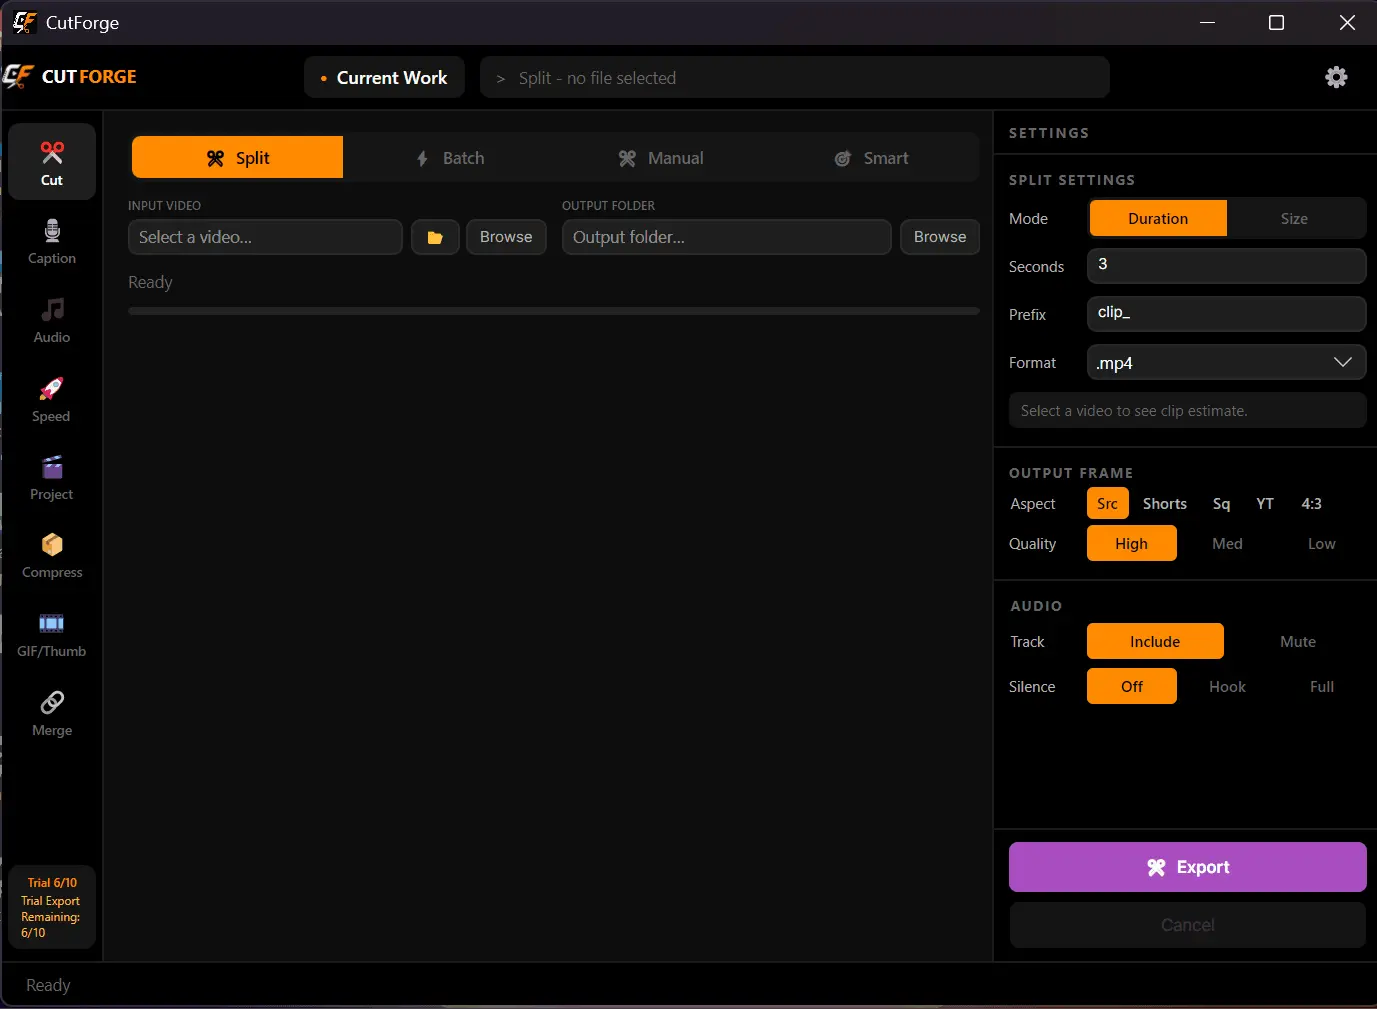Viewport: 1377px width, 1009px height.
Task: Click the progress bar under Ready
Action: [x=554, y=311]
